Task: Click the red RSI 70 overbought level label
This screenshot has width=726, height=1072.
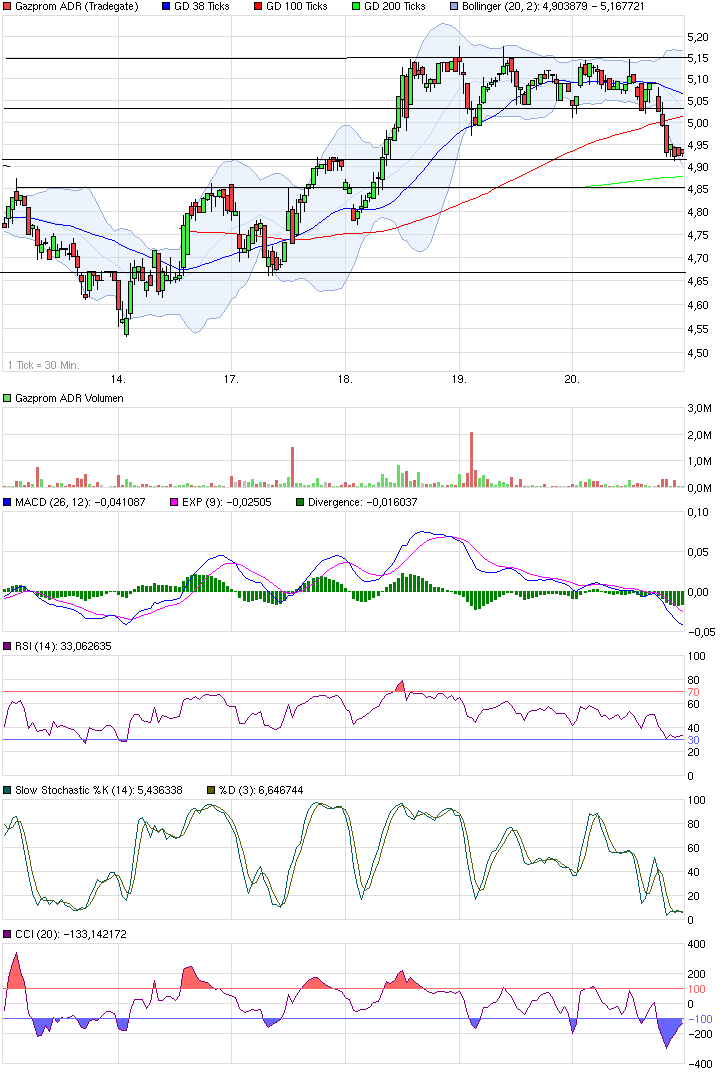Action: pyautogui.click(x=693, y=693)
